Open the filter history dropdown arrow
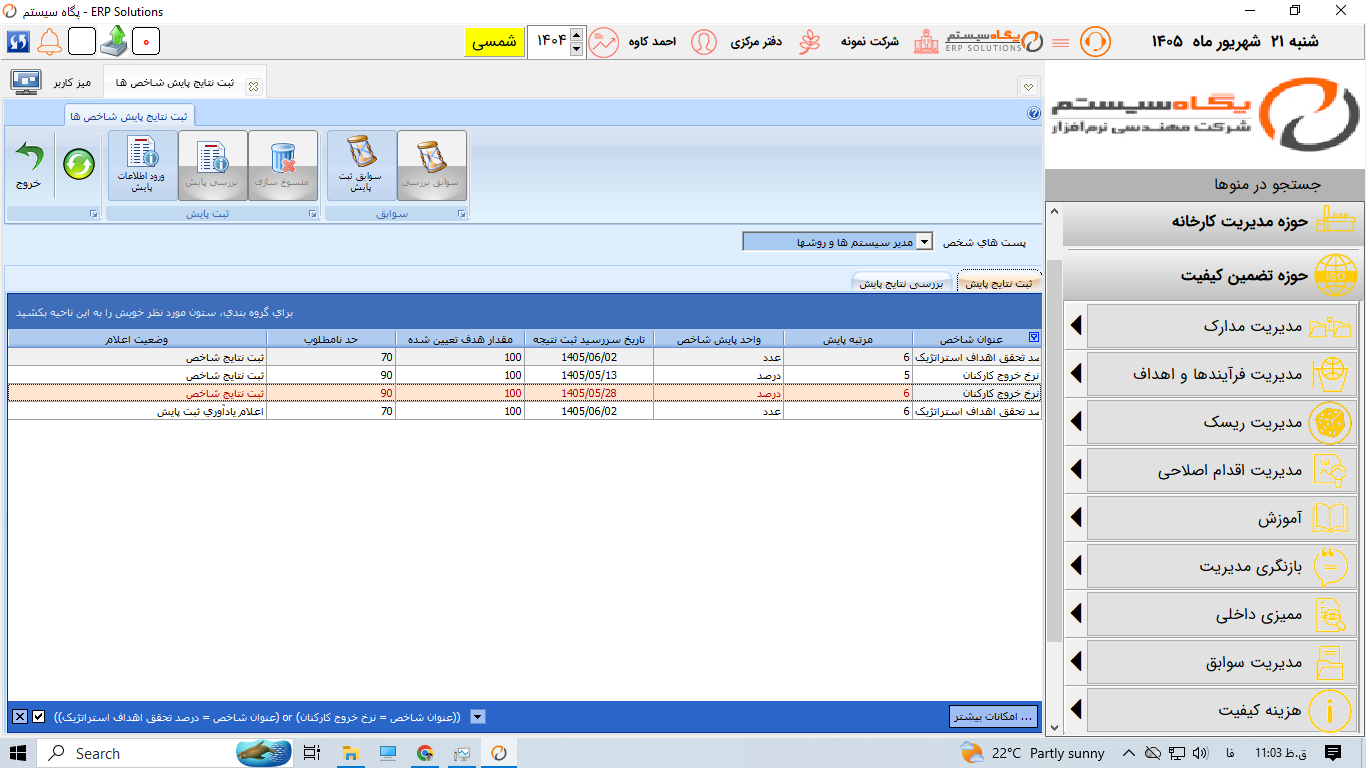This screenshot has height=768, width=1366. pos(477,716)
